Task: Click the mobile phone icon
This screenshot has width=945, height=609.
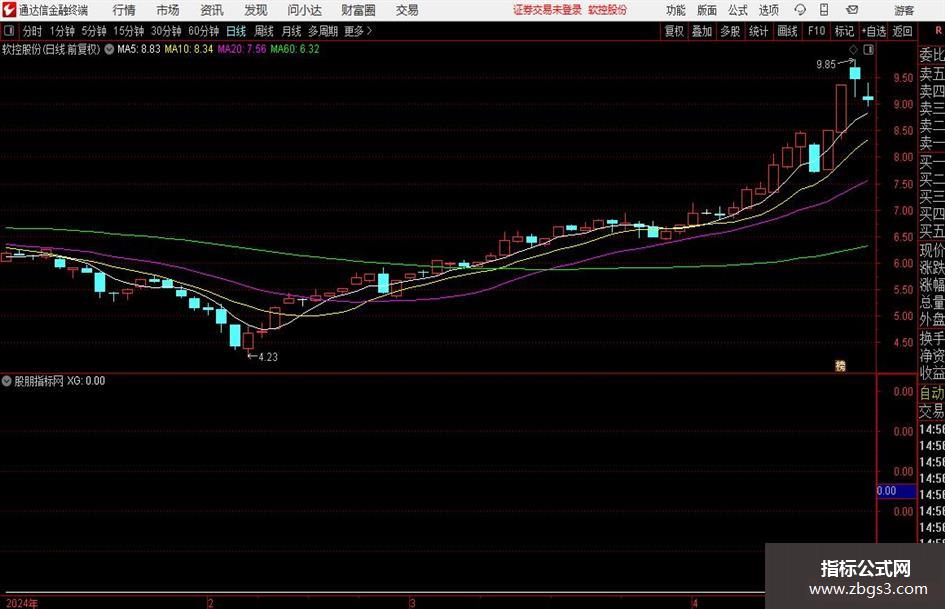Action: click(x=824, y=10)
